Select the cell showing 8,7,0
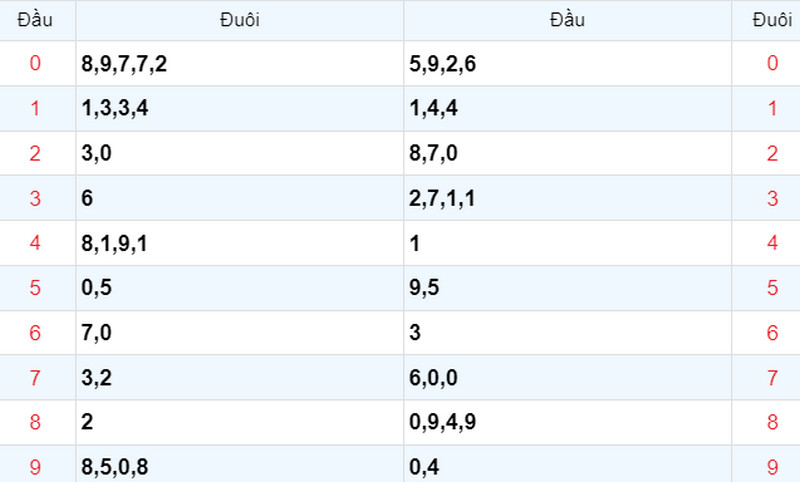Image resolution: width=800 pixels, height=482 pixels. [567, 153]
